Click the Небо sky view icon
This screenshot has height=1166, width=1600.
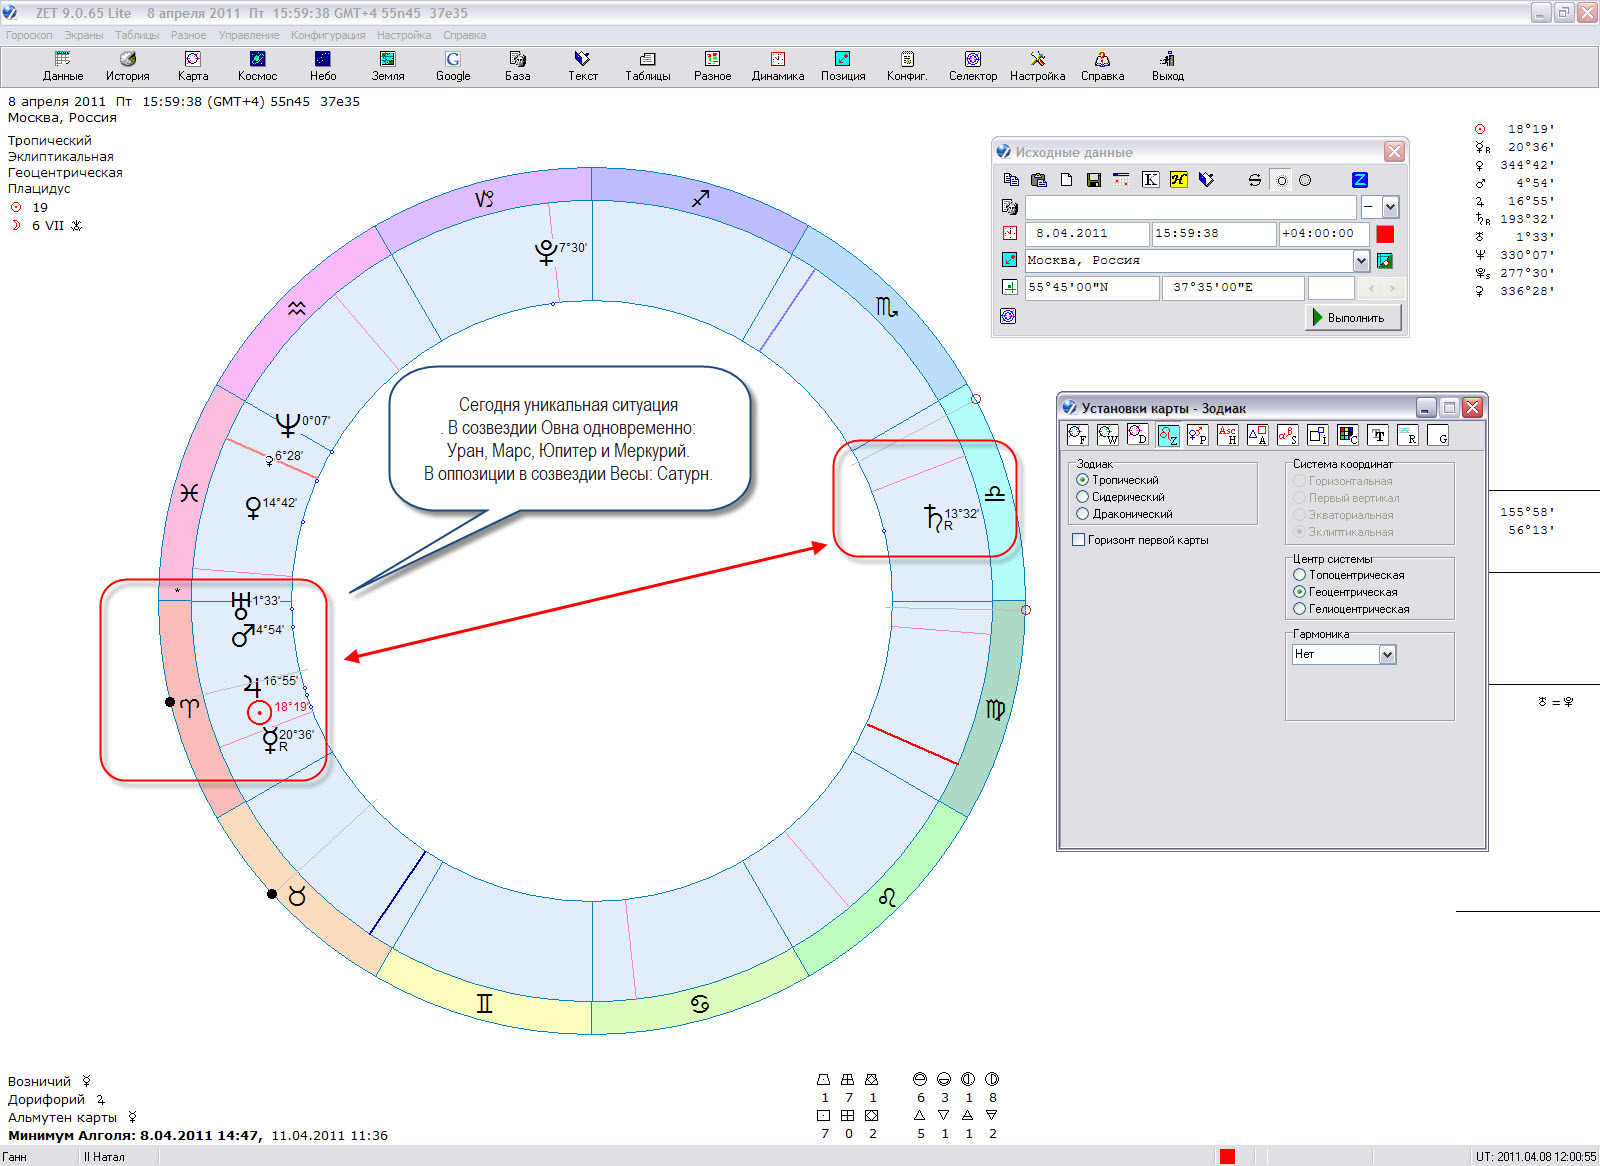click(322, 66)
